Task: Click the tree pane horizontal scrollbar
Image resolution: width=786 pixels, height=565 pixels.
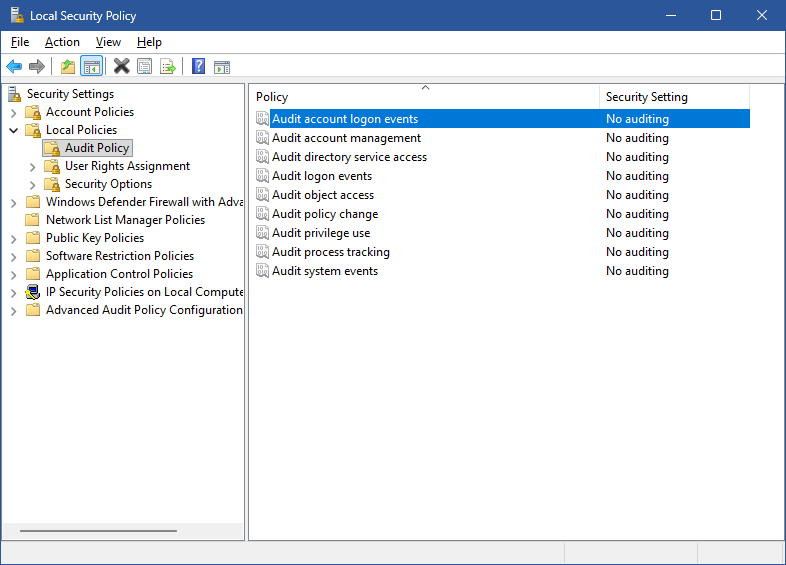Action: tap(98, 531)
